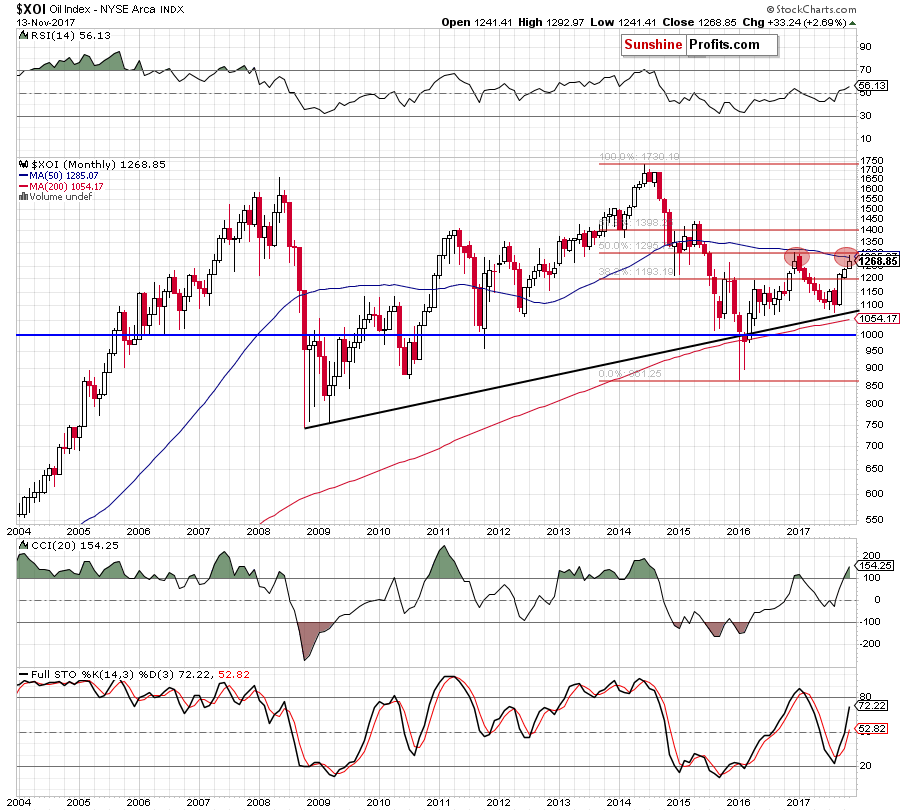Image resolution: width=900 pixels, height=811 pixels.
Task: Click the 1750 price axis label
Action: tap(871, 161)
